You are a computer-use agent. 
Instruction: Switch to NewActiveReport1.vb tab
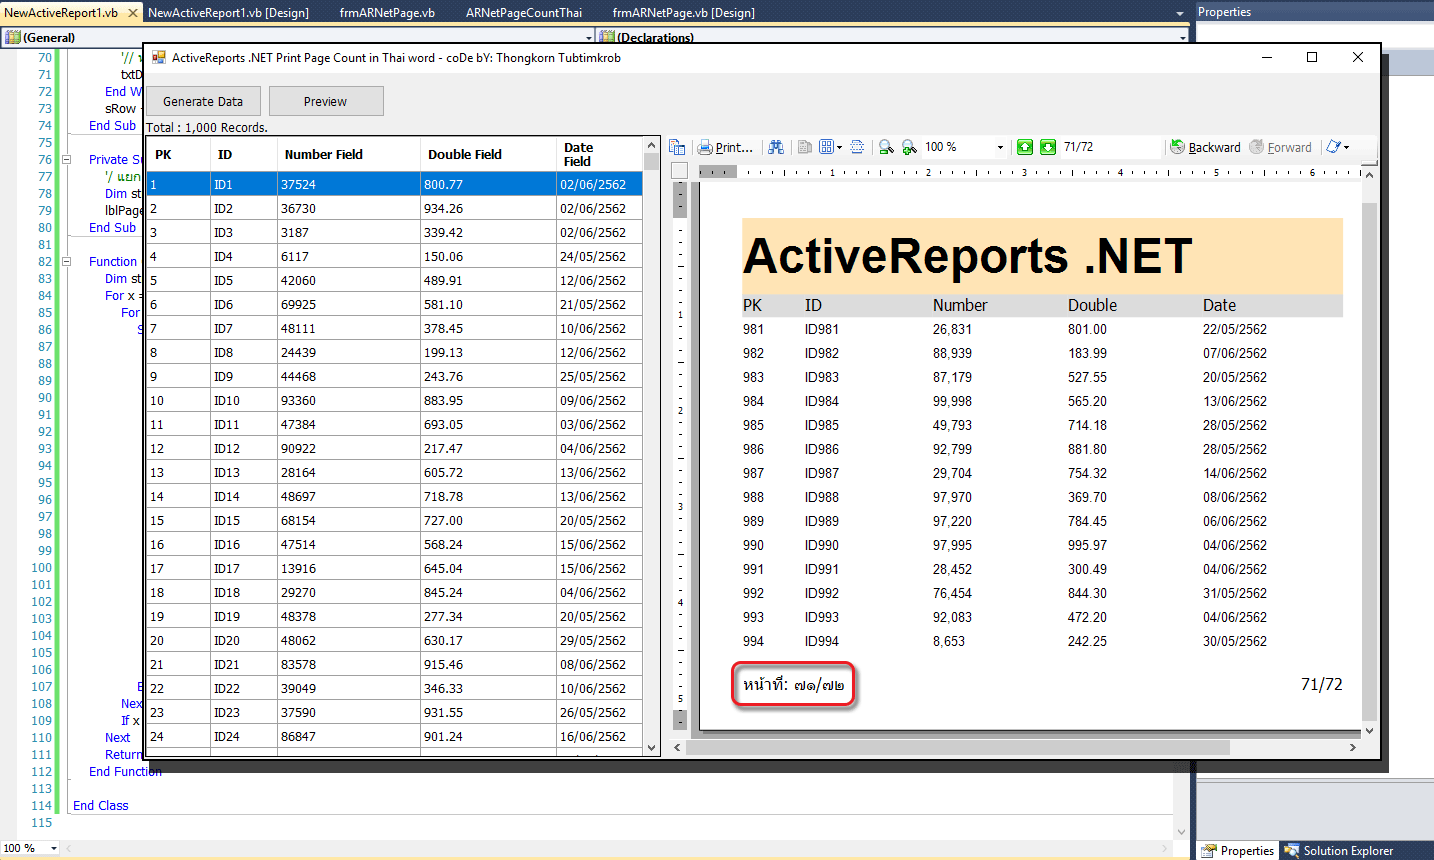(71, 12)
